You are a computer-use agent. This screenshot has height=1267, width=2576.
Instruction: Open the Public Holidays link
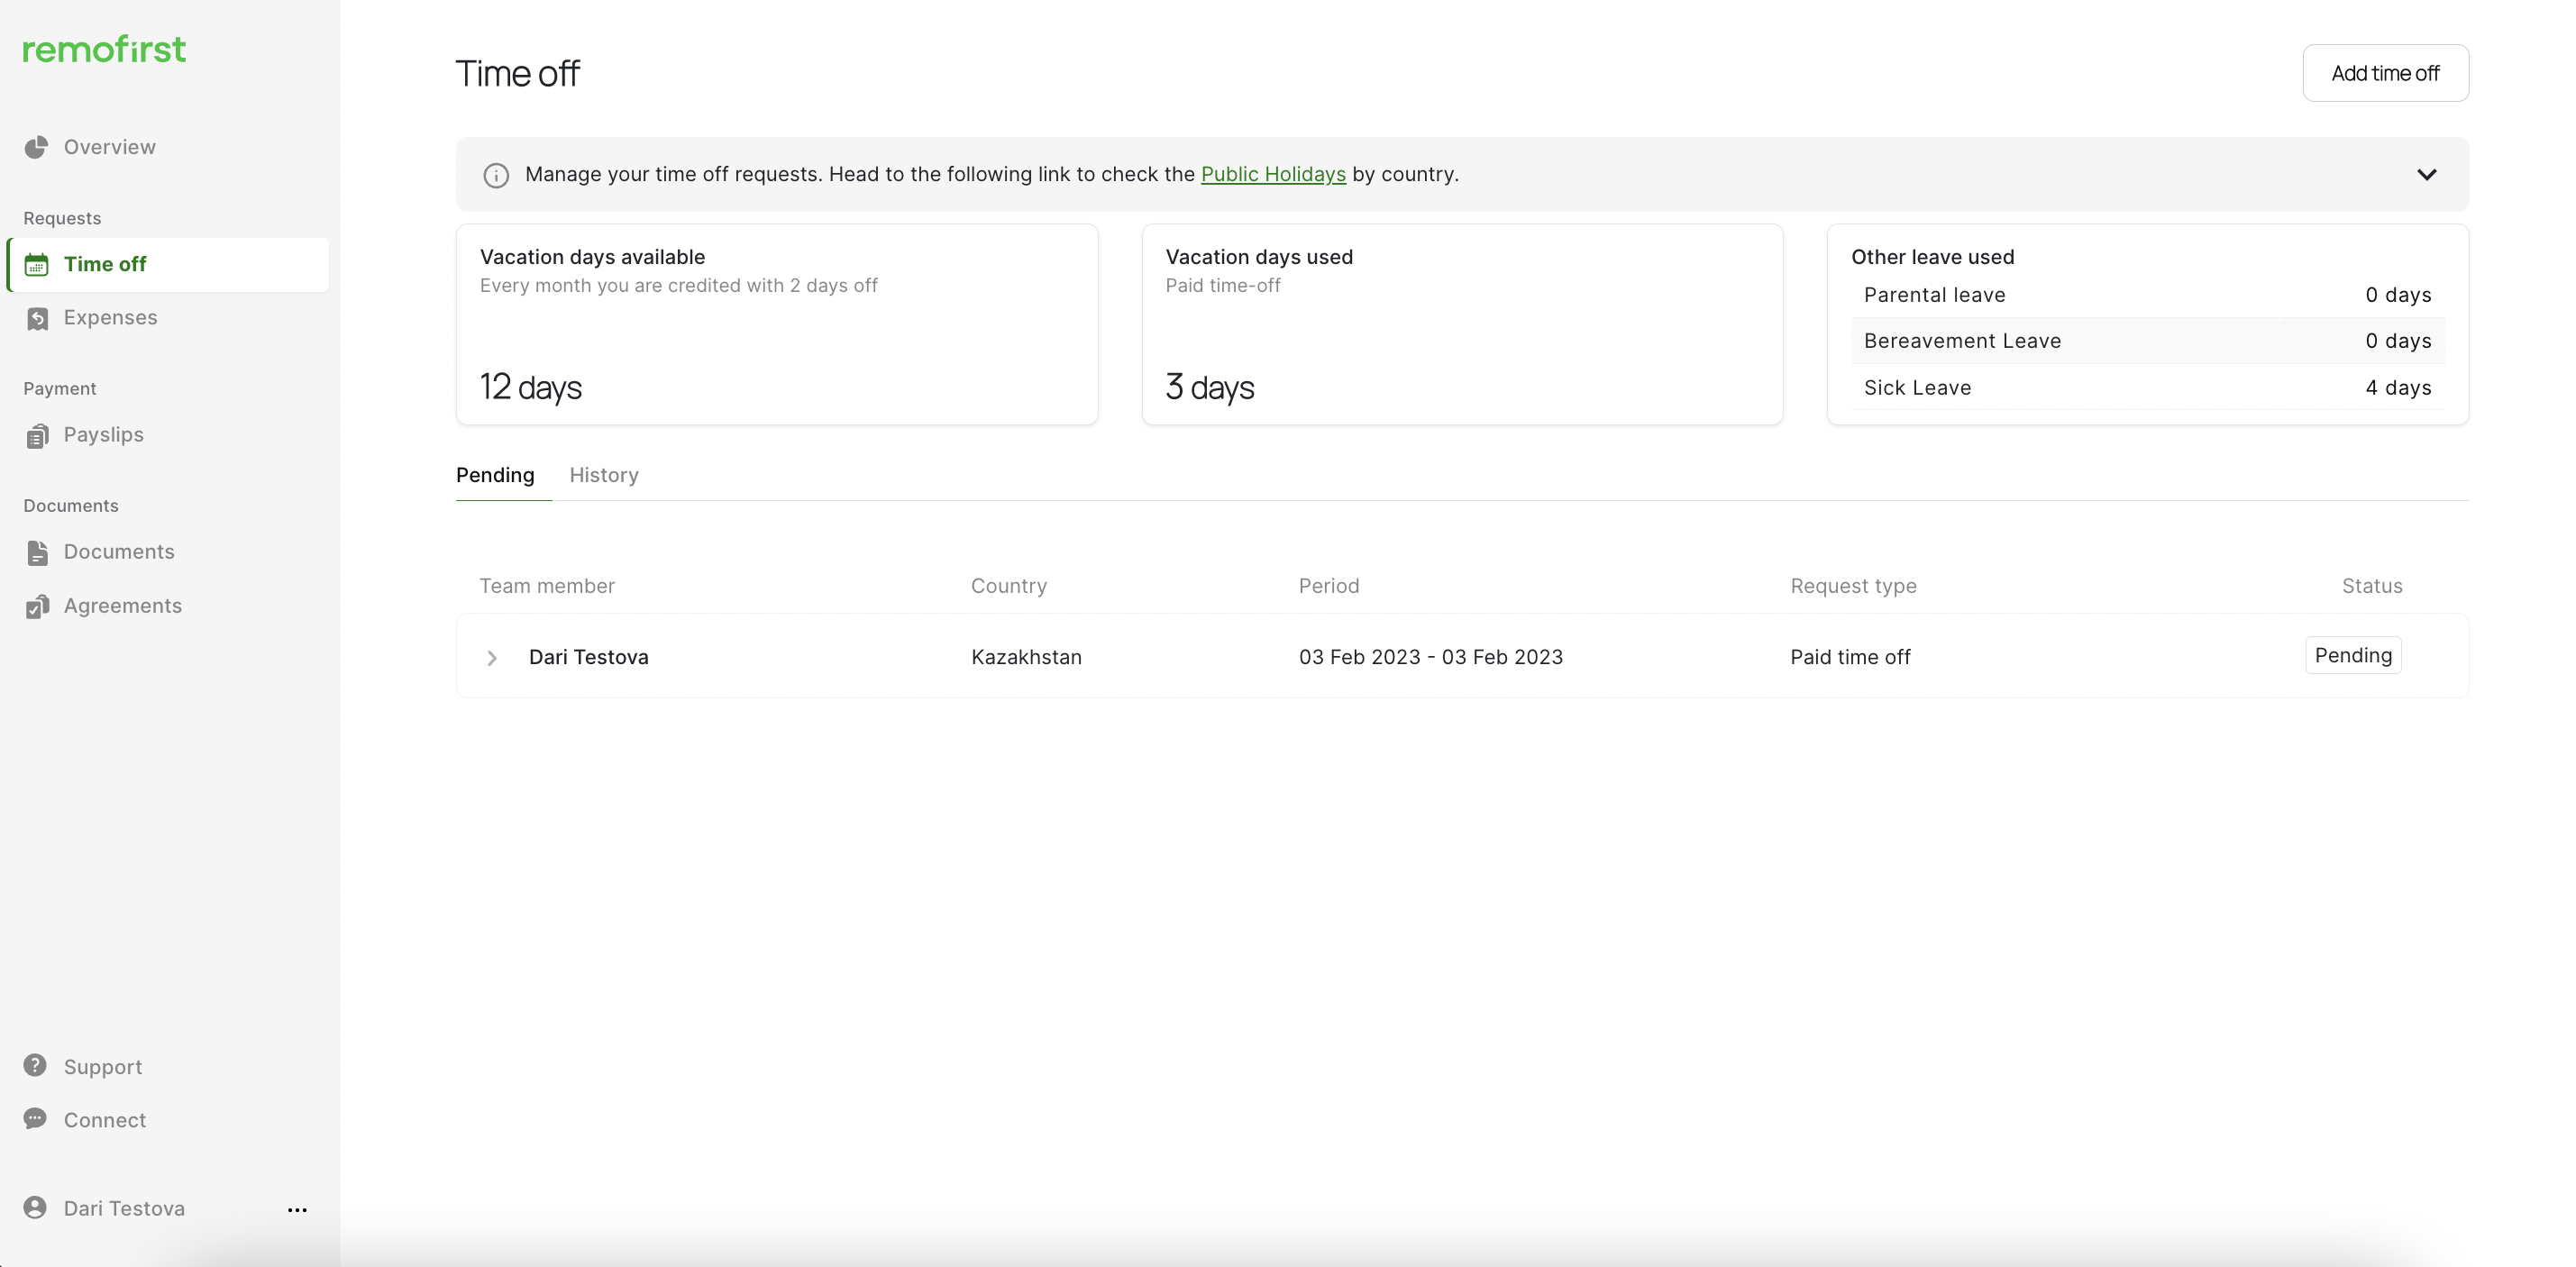point(1273,174)
